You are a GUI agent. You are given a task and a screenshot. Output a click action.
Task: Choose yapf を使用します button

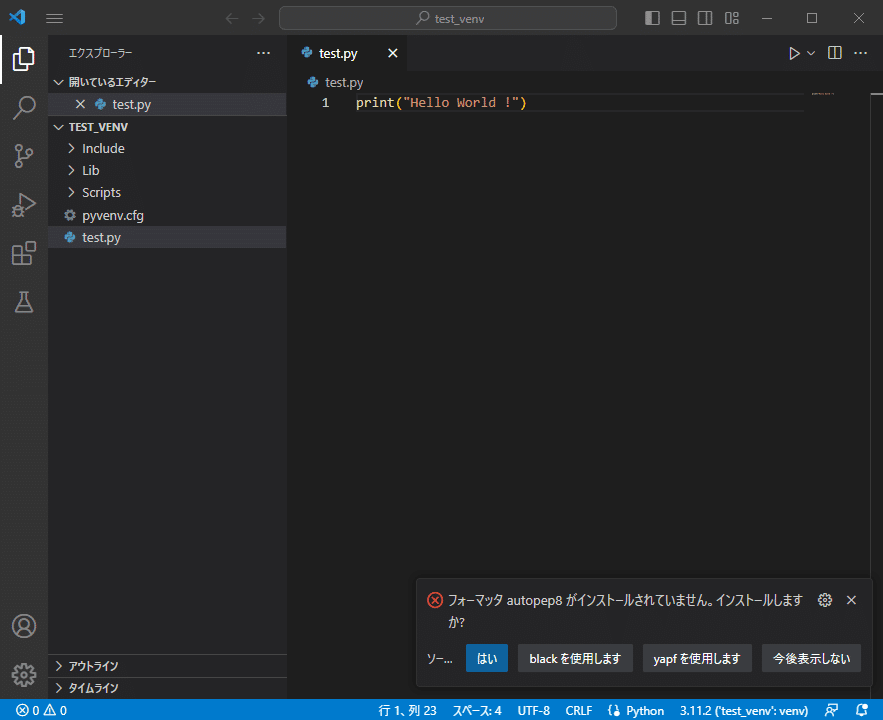[697, 658]
